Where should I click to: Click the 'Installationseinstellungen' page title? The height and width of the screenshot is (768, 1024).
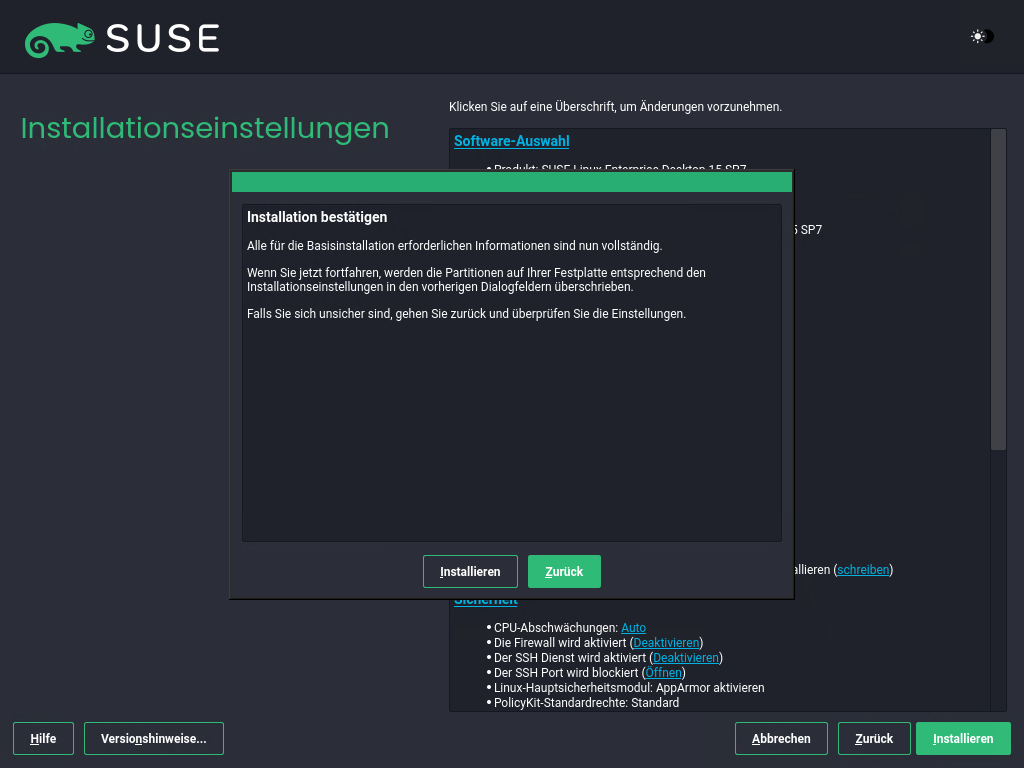coord(205,128)
